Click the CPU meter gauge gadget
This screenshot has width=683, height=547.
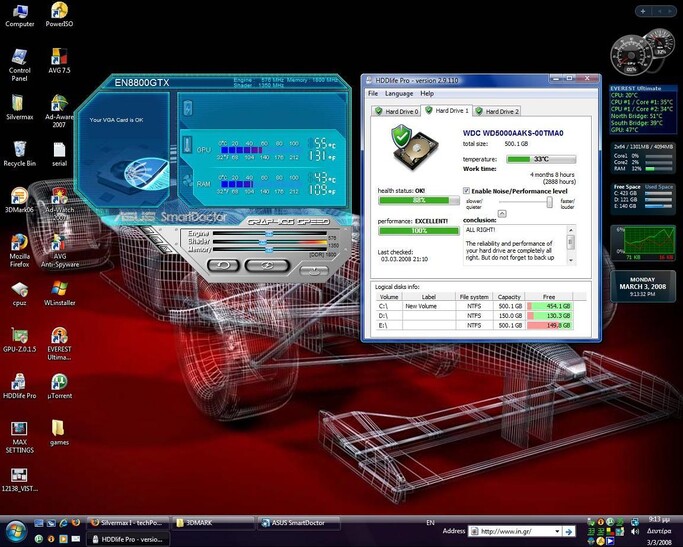coord(630,55)
